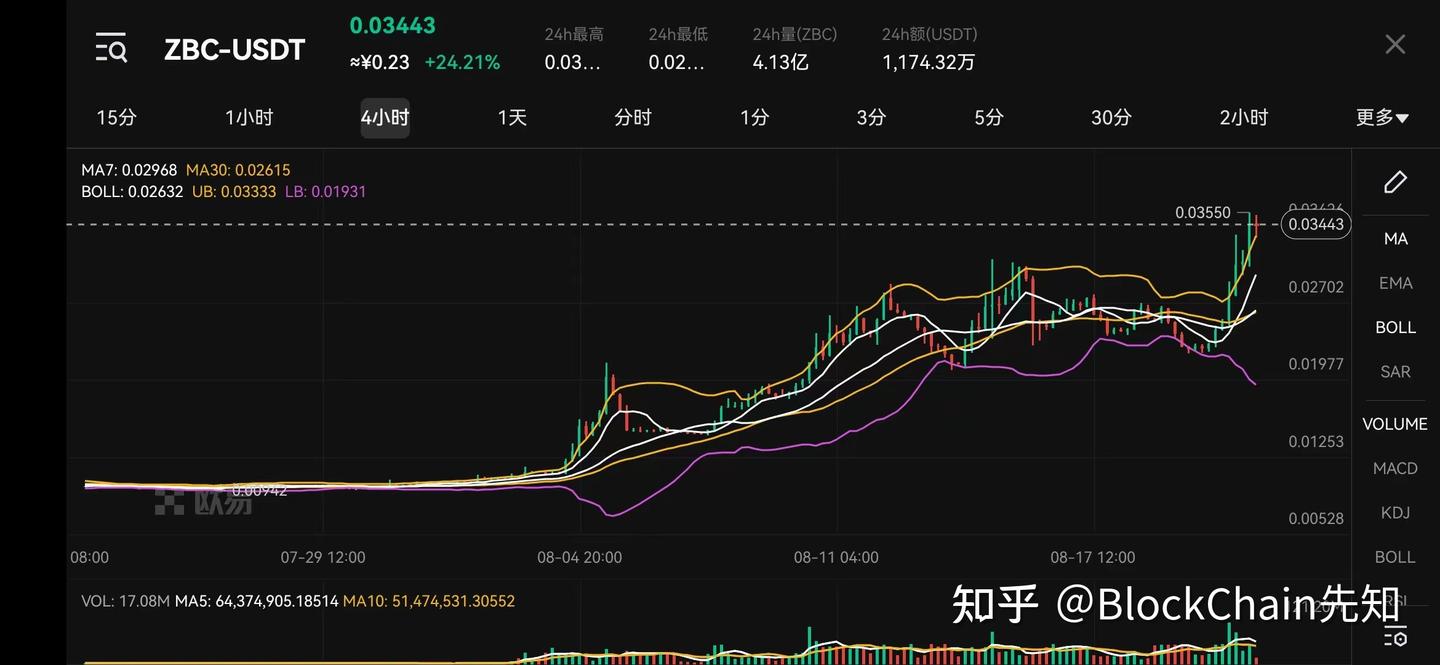Toggle the VOLUME sub-indicator
The height and width of the screenshot is (665, 1440).
point(1395,424)
